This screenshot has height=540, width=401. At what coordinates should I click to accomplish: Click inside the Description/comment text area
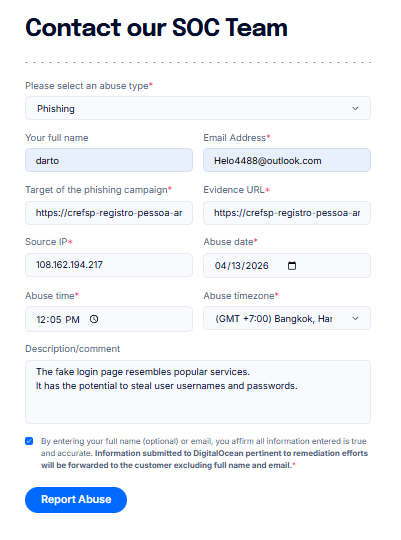pyautogui.click(x=198, y=392)
